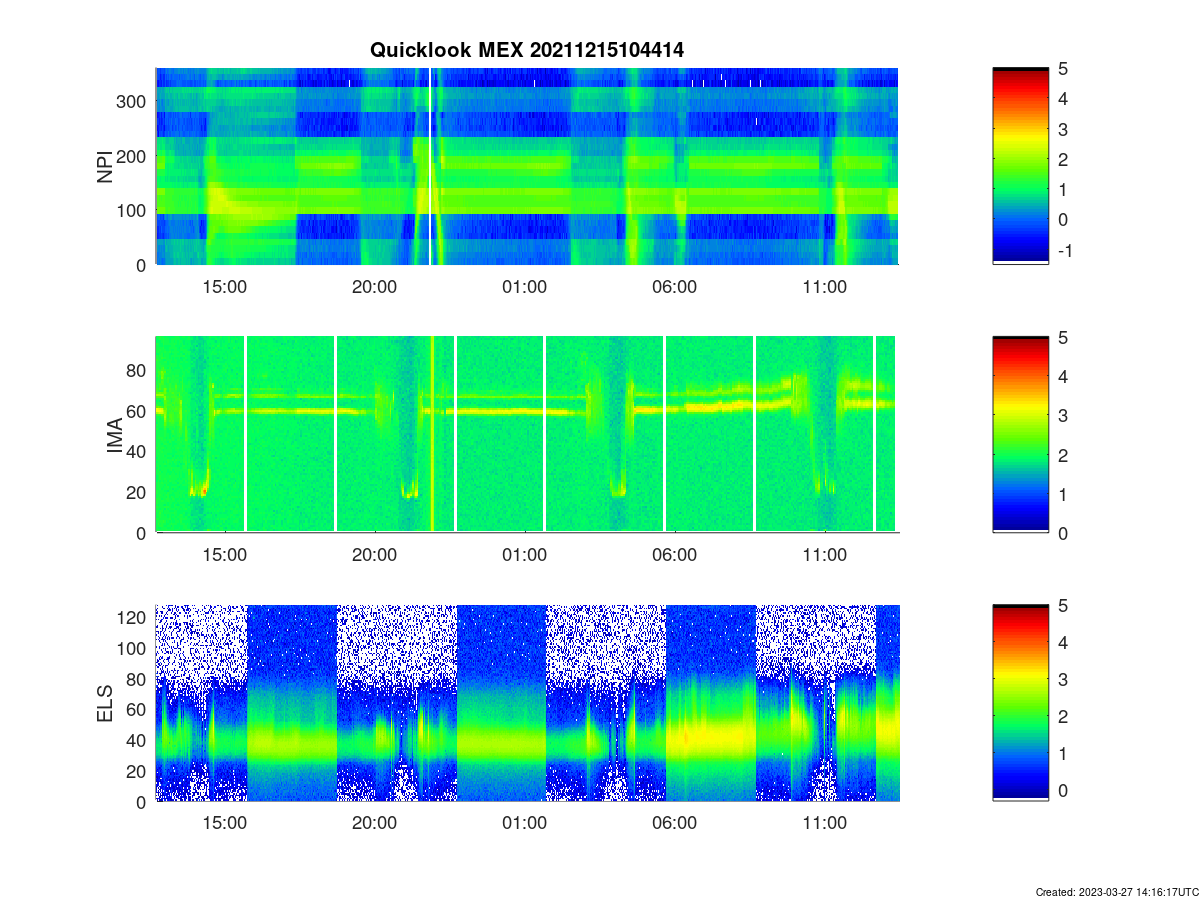Screen dimensions: 1200x900
Task: Click the '01:00' time label under IMA plot
Action: coord(525,554)
